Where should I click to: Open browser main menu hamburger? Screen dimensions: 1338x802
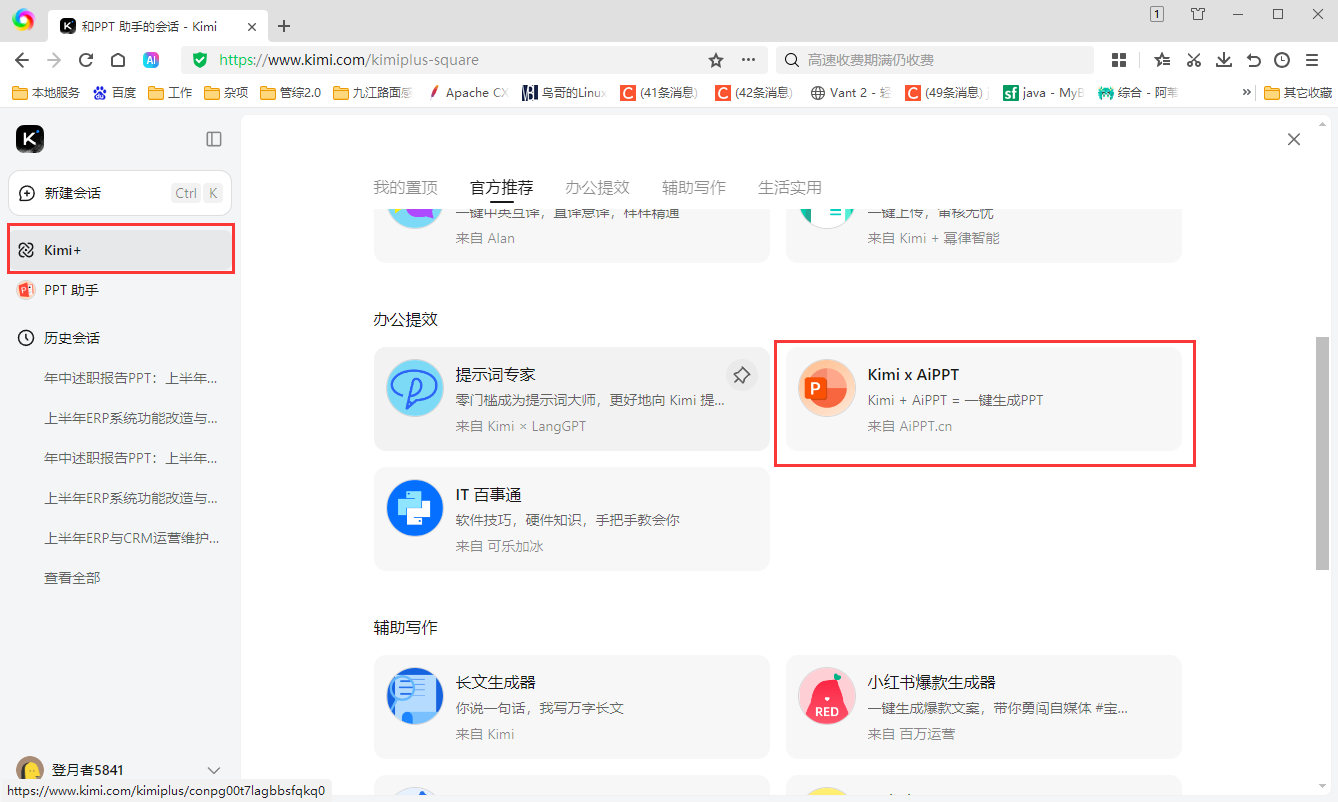(1314, 60)
